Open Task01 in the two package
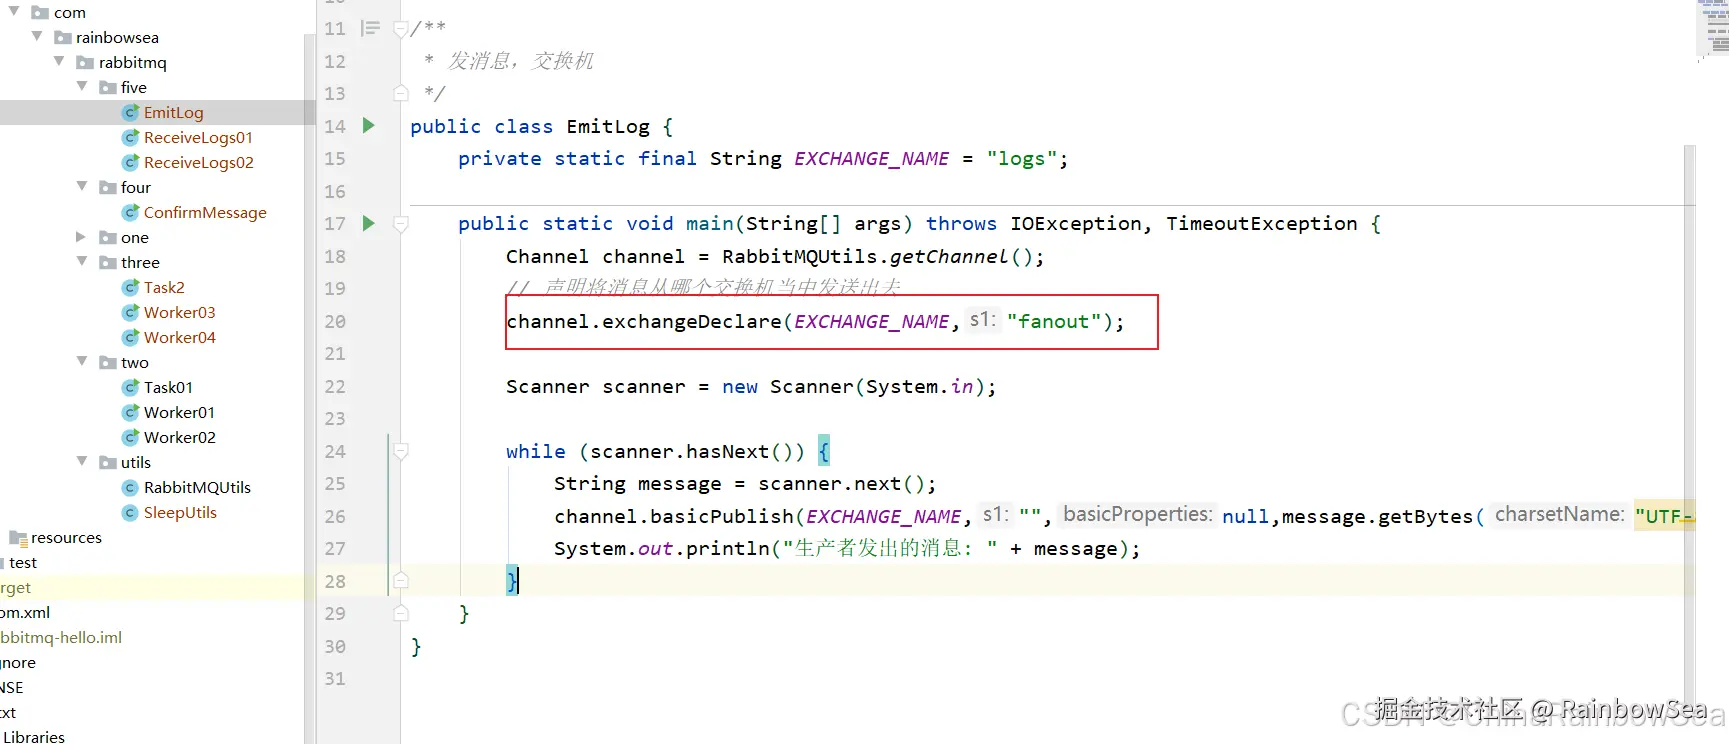This screenshot has height=744, width=1729. coord(168,387)
